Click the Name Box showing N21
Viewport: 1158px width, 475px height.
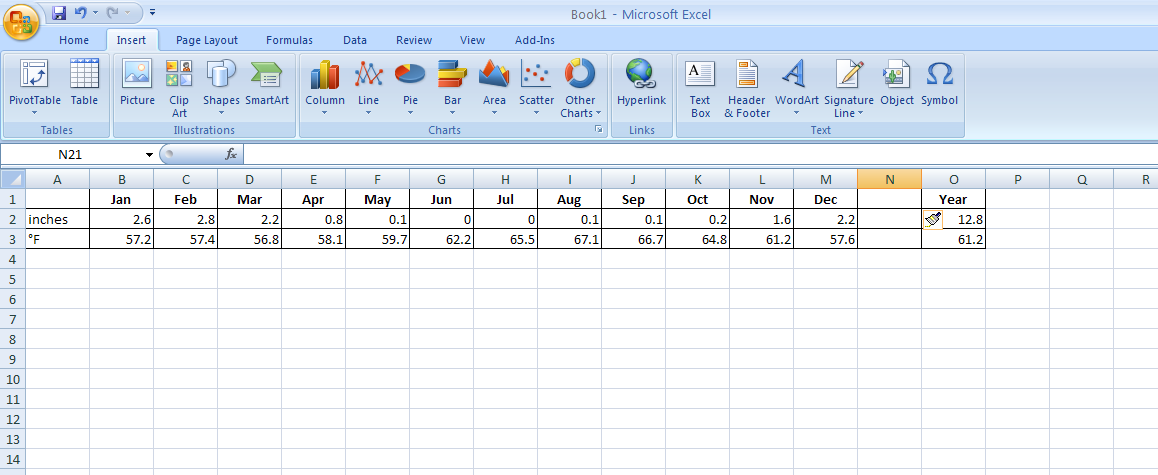point(72,155)
